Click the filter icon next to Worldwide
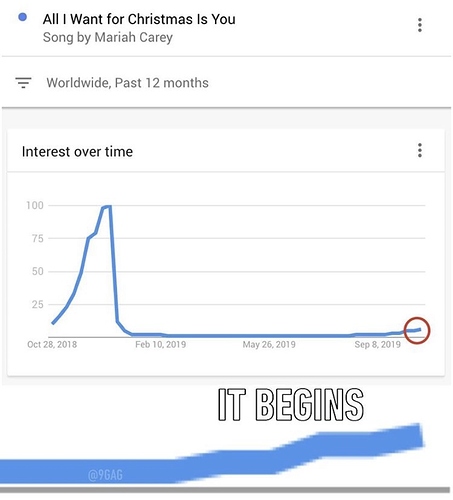This screenshot has height=500, width=453. coord(23,82)
